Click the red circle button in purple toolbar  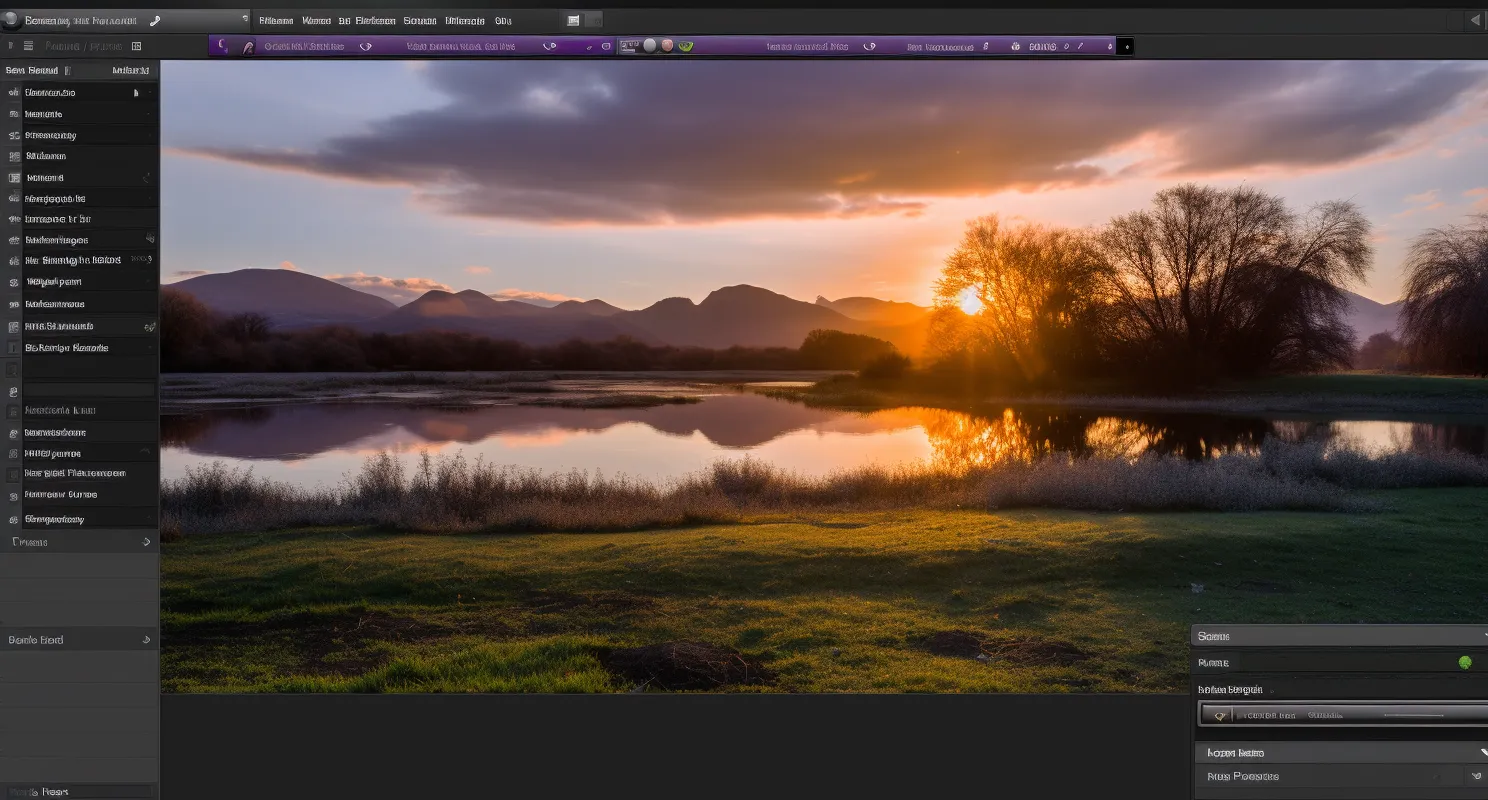pyautogui.click(x=667, y=46)
